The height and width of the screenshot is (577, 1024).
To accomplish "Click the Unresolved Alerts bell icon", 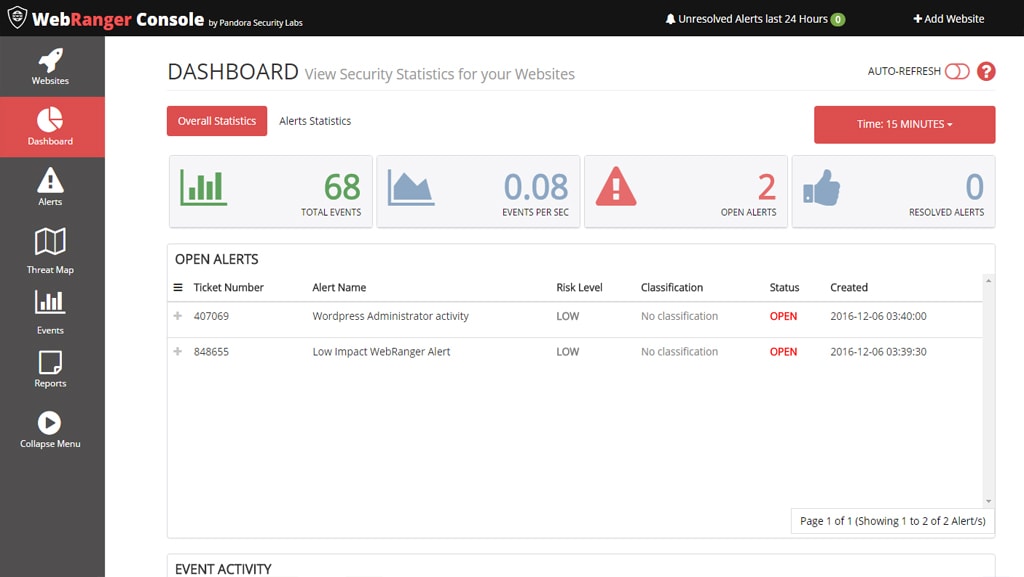I will pos(670,19).
